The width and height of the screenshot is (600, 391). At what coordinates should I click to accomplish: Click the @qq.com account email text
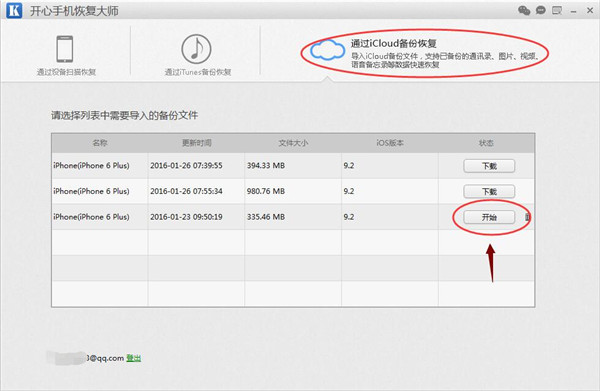pyautogui.click(x=104, y=358)
